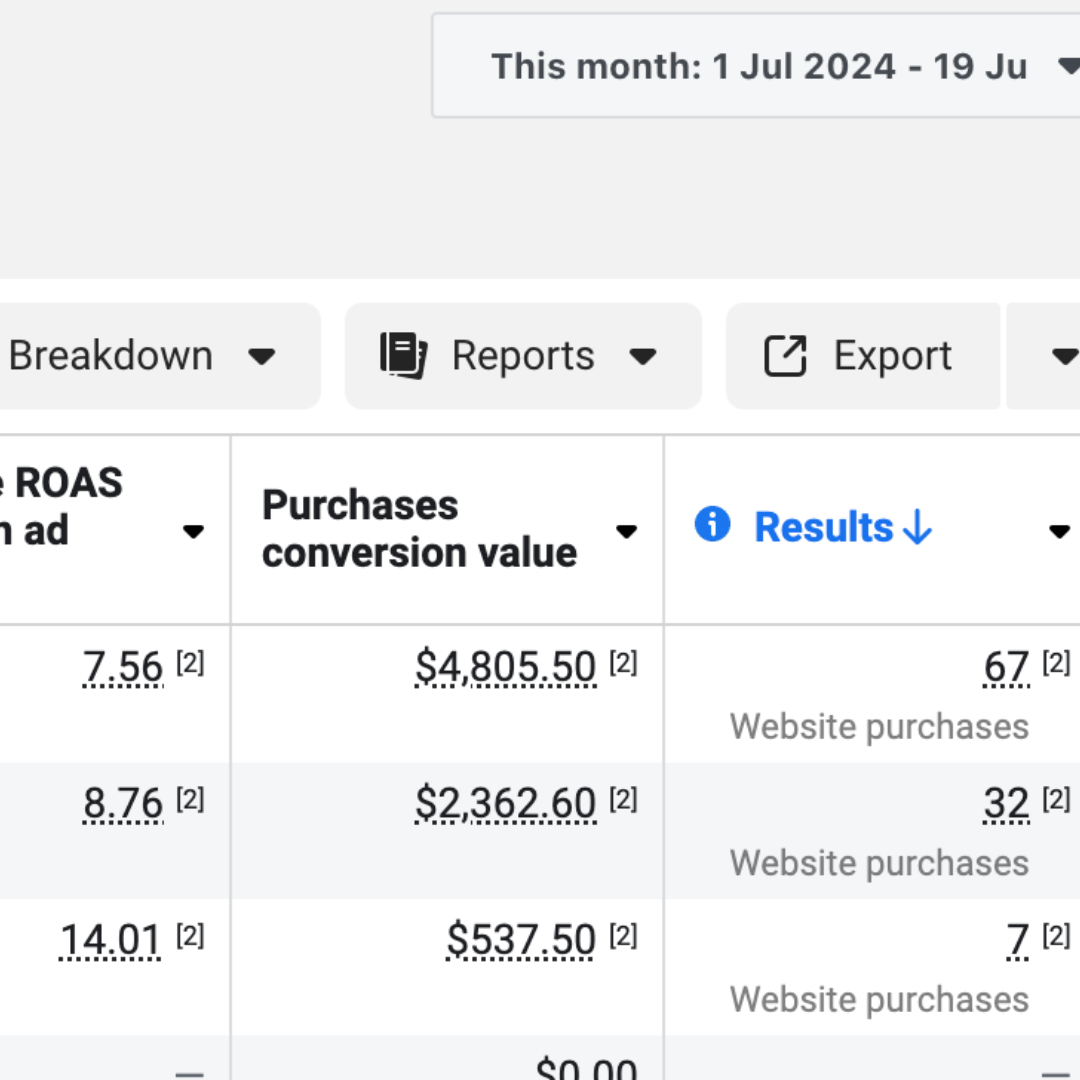This screenshot has height=1080, width=1080.
Task: Expand the date range selector
Action: pyautogui.click(x=1066, y=66)
